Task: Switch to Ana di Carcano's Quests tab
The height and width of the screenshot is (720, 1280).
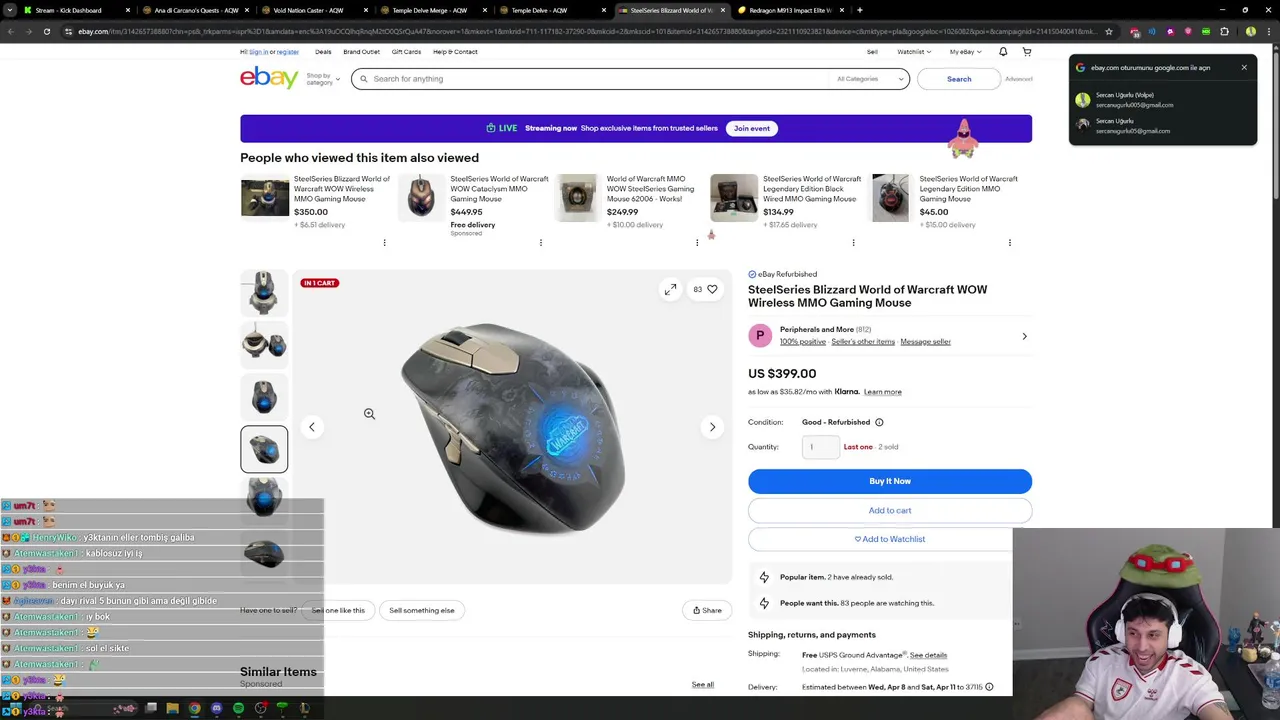Action: (x=196, y=10)
